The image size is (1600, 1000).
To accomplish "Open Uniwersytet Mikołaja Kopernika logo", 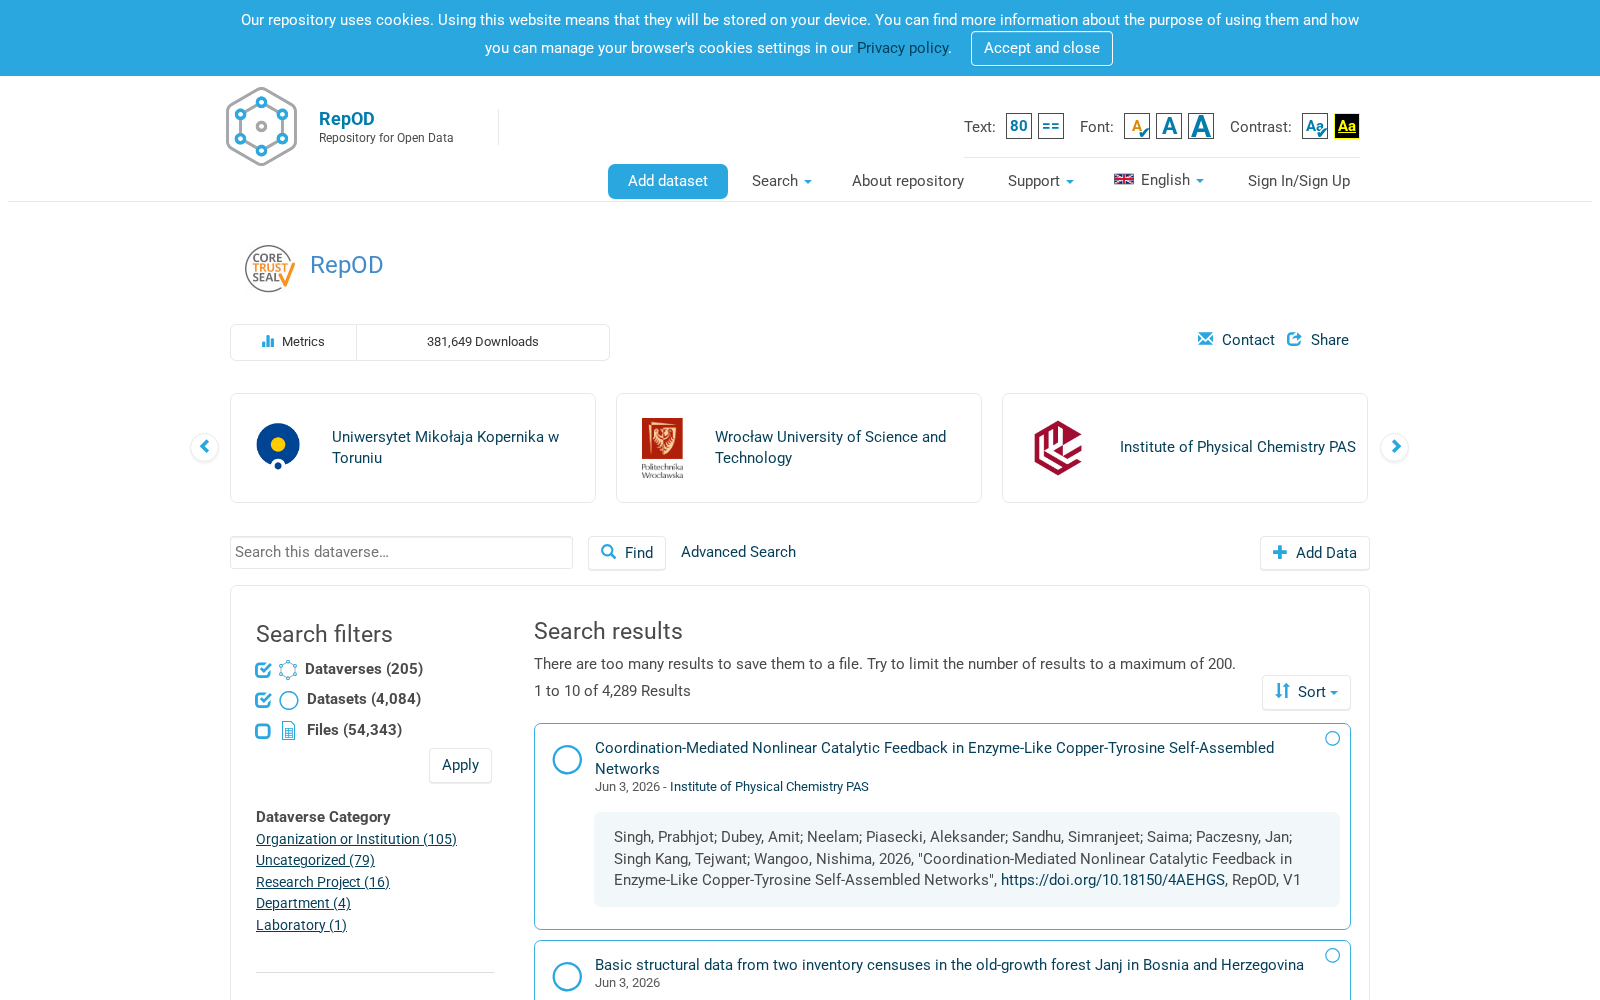I will tap(278, 447).
